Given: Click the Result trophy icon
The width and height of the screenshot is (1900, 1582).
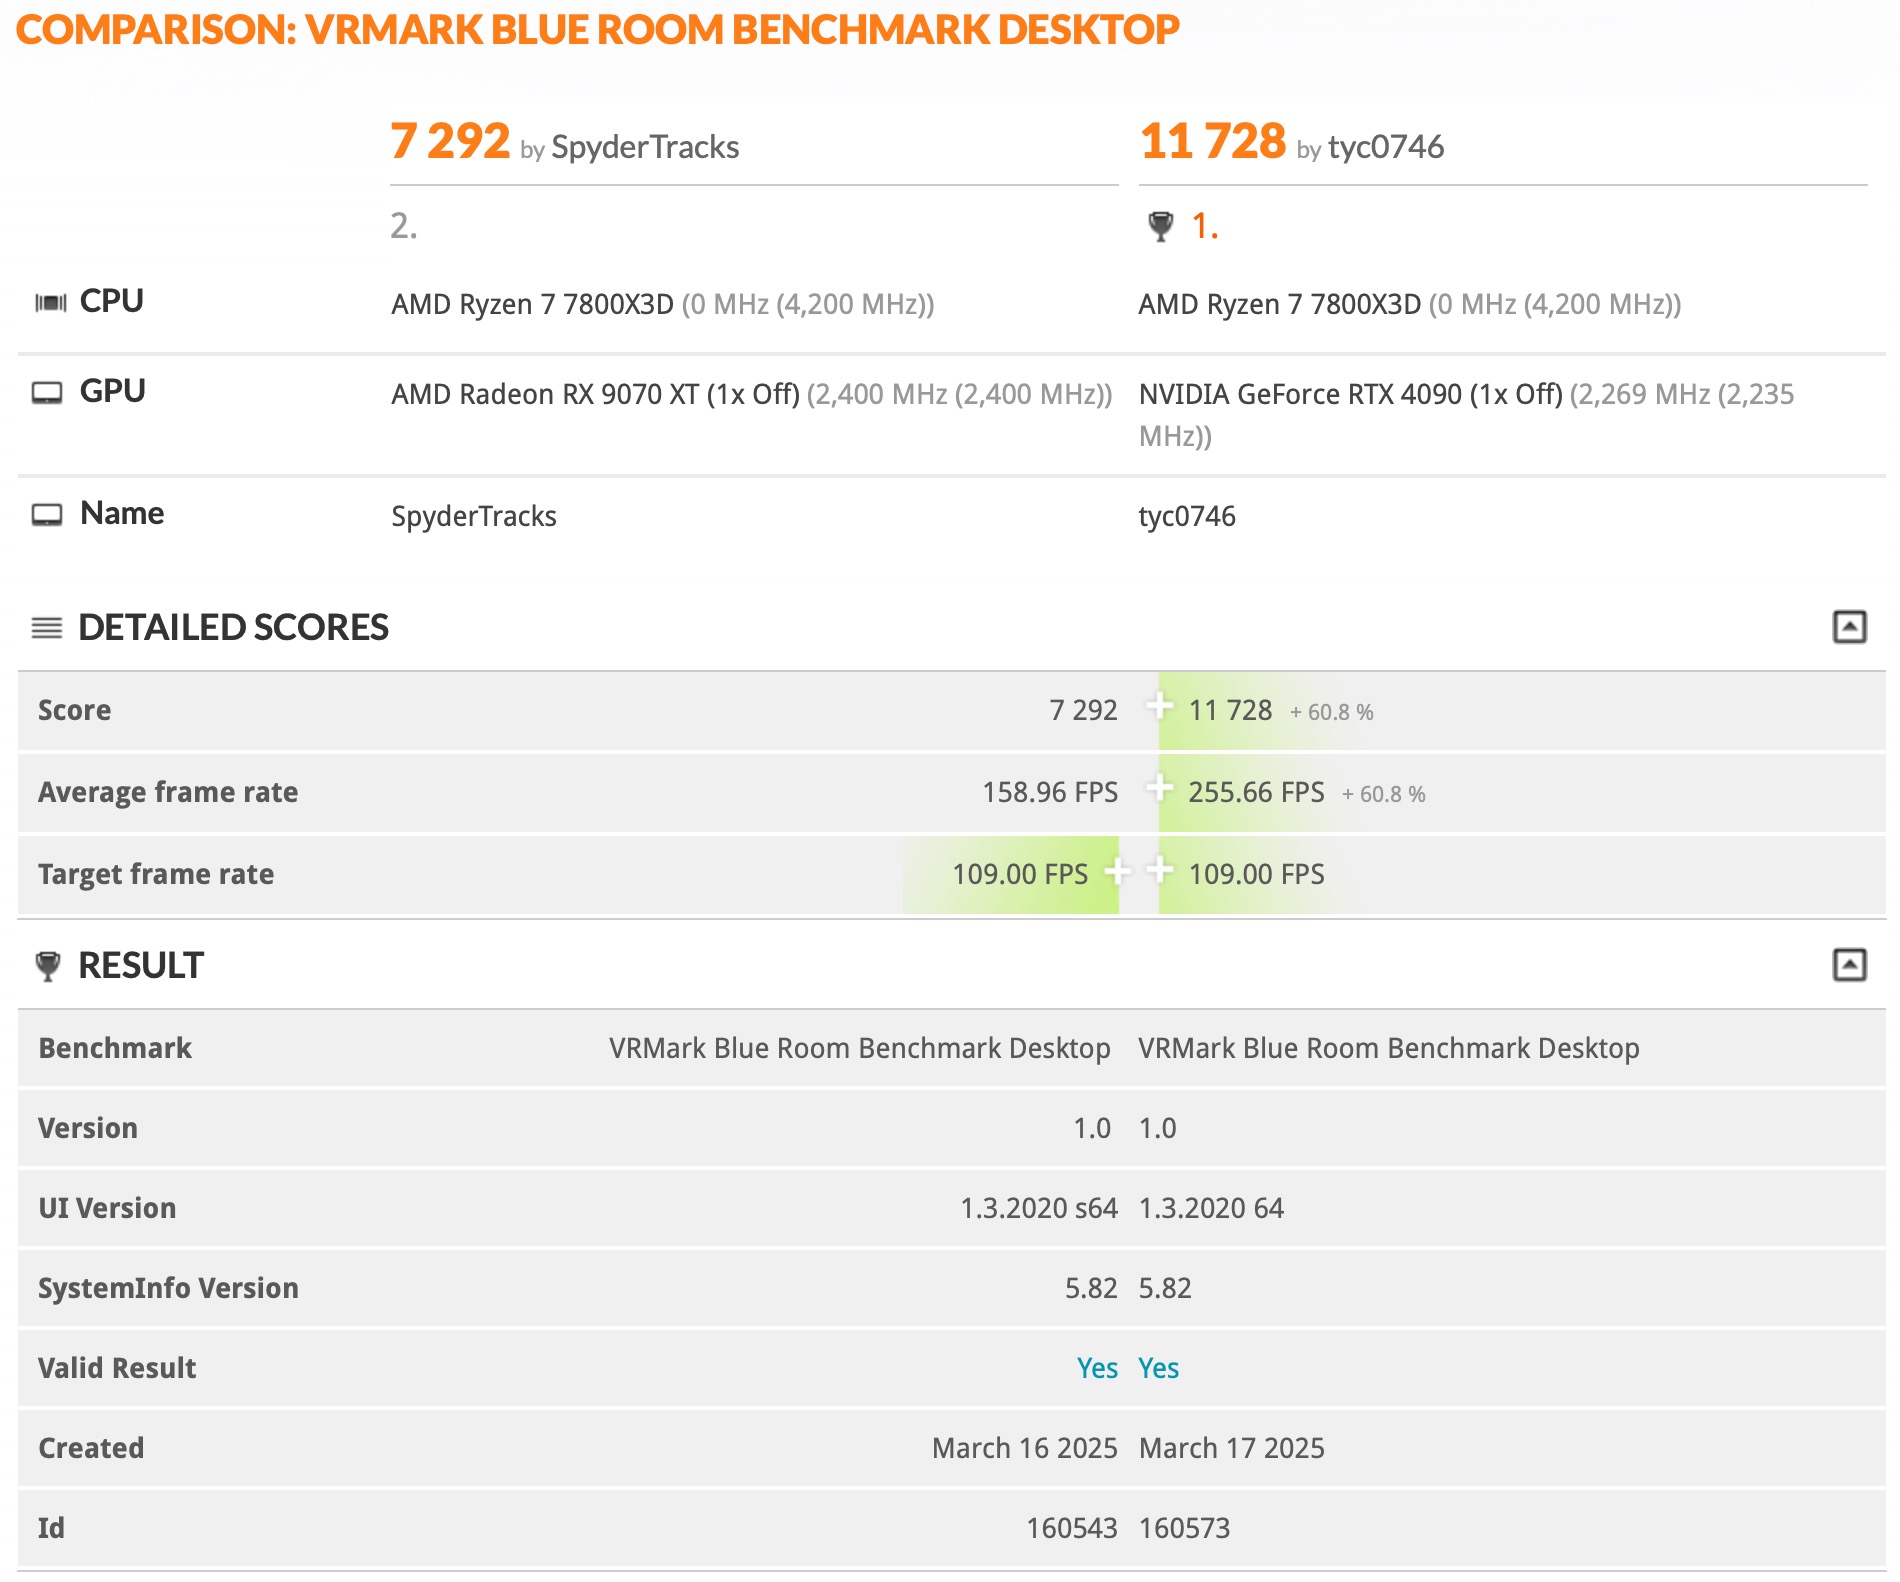Looking at the screenshot, I should tap(47, 966).
